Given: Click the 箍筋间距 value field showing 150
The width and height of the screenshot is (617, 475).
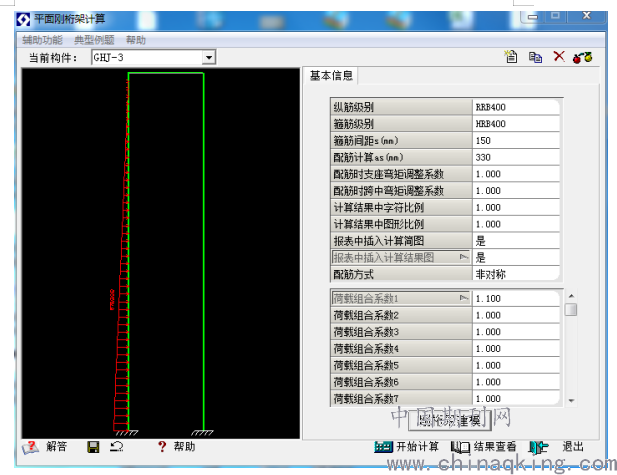Looking at the screenshot, I should coord(516,141).
